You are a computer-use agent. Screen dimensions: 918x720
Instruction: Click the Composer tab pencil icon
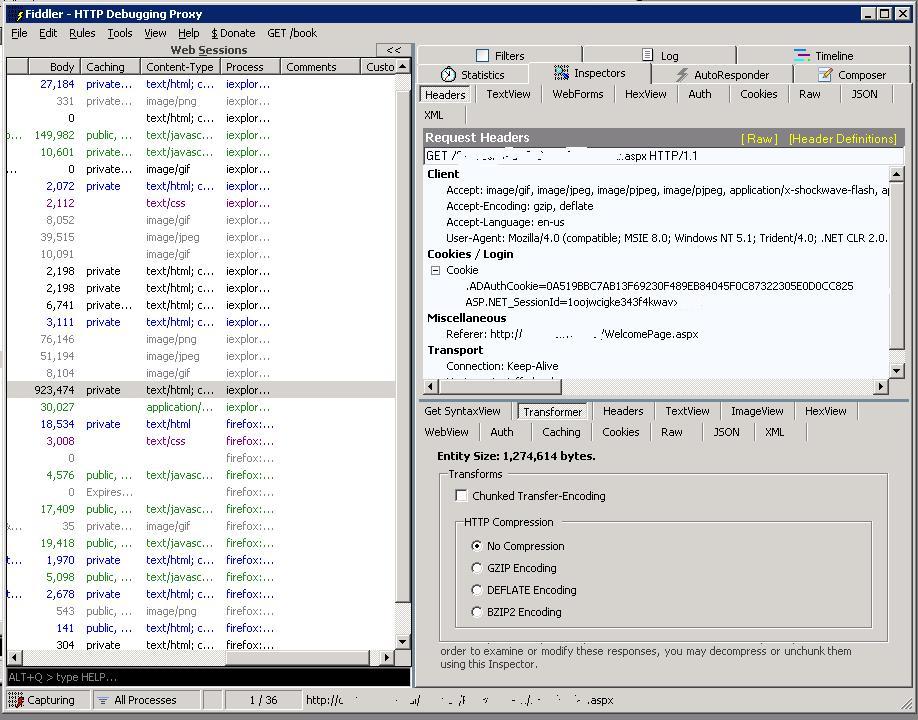tap(825, 75)
